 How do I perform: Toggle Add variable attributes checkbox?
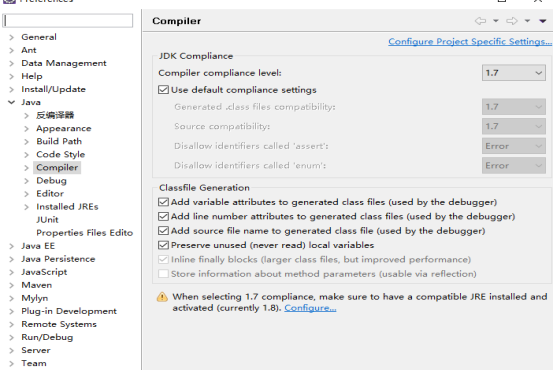(163, 202)
